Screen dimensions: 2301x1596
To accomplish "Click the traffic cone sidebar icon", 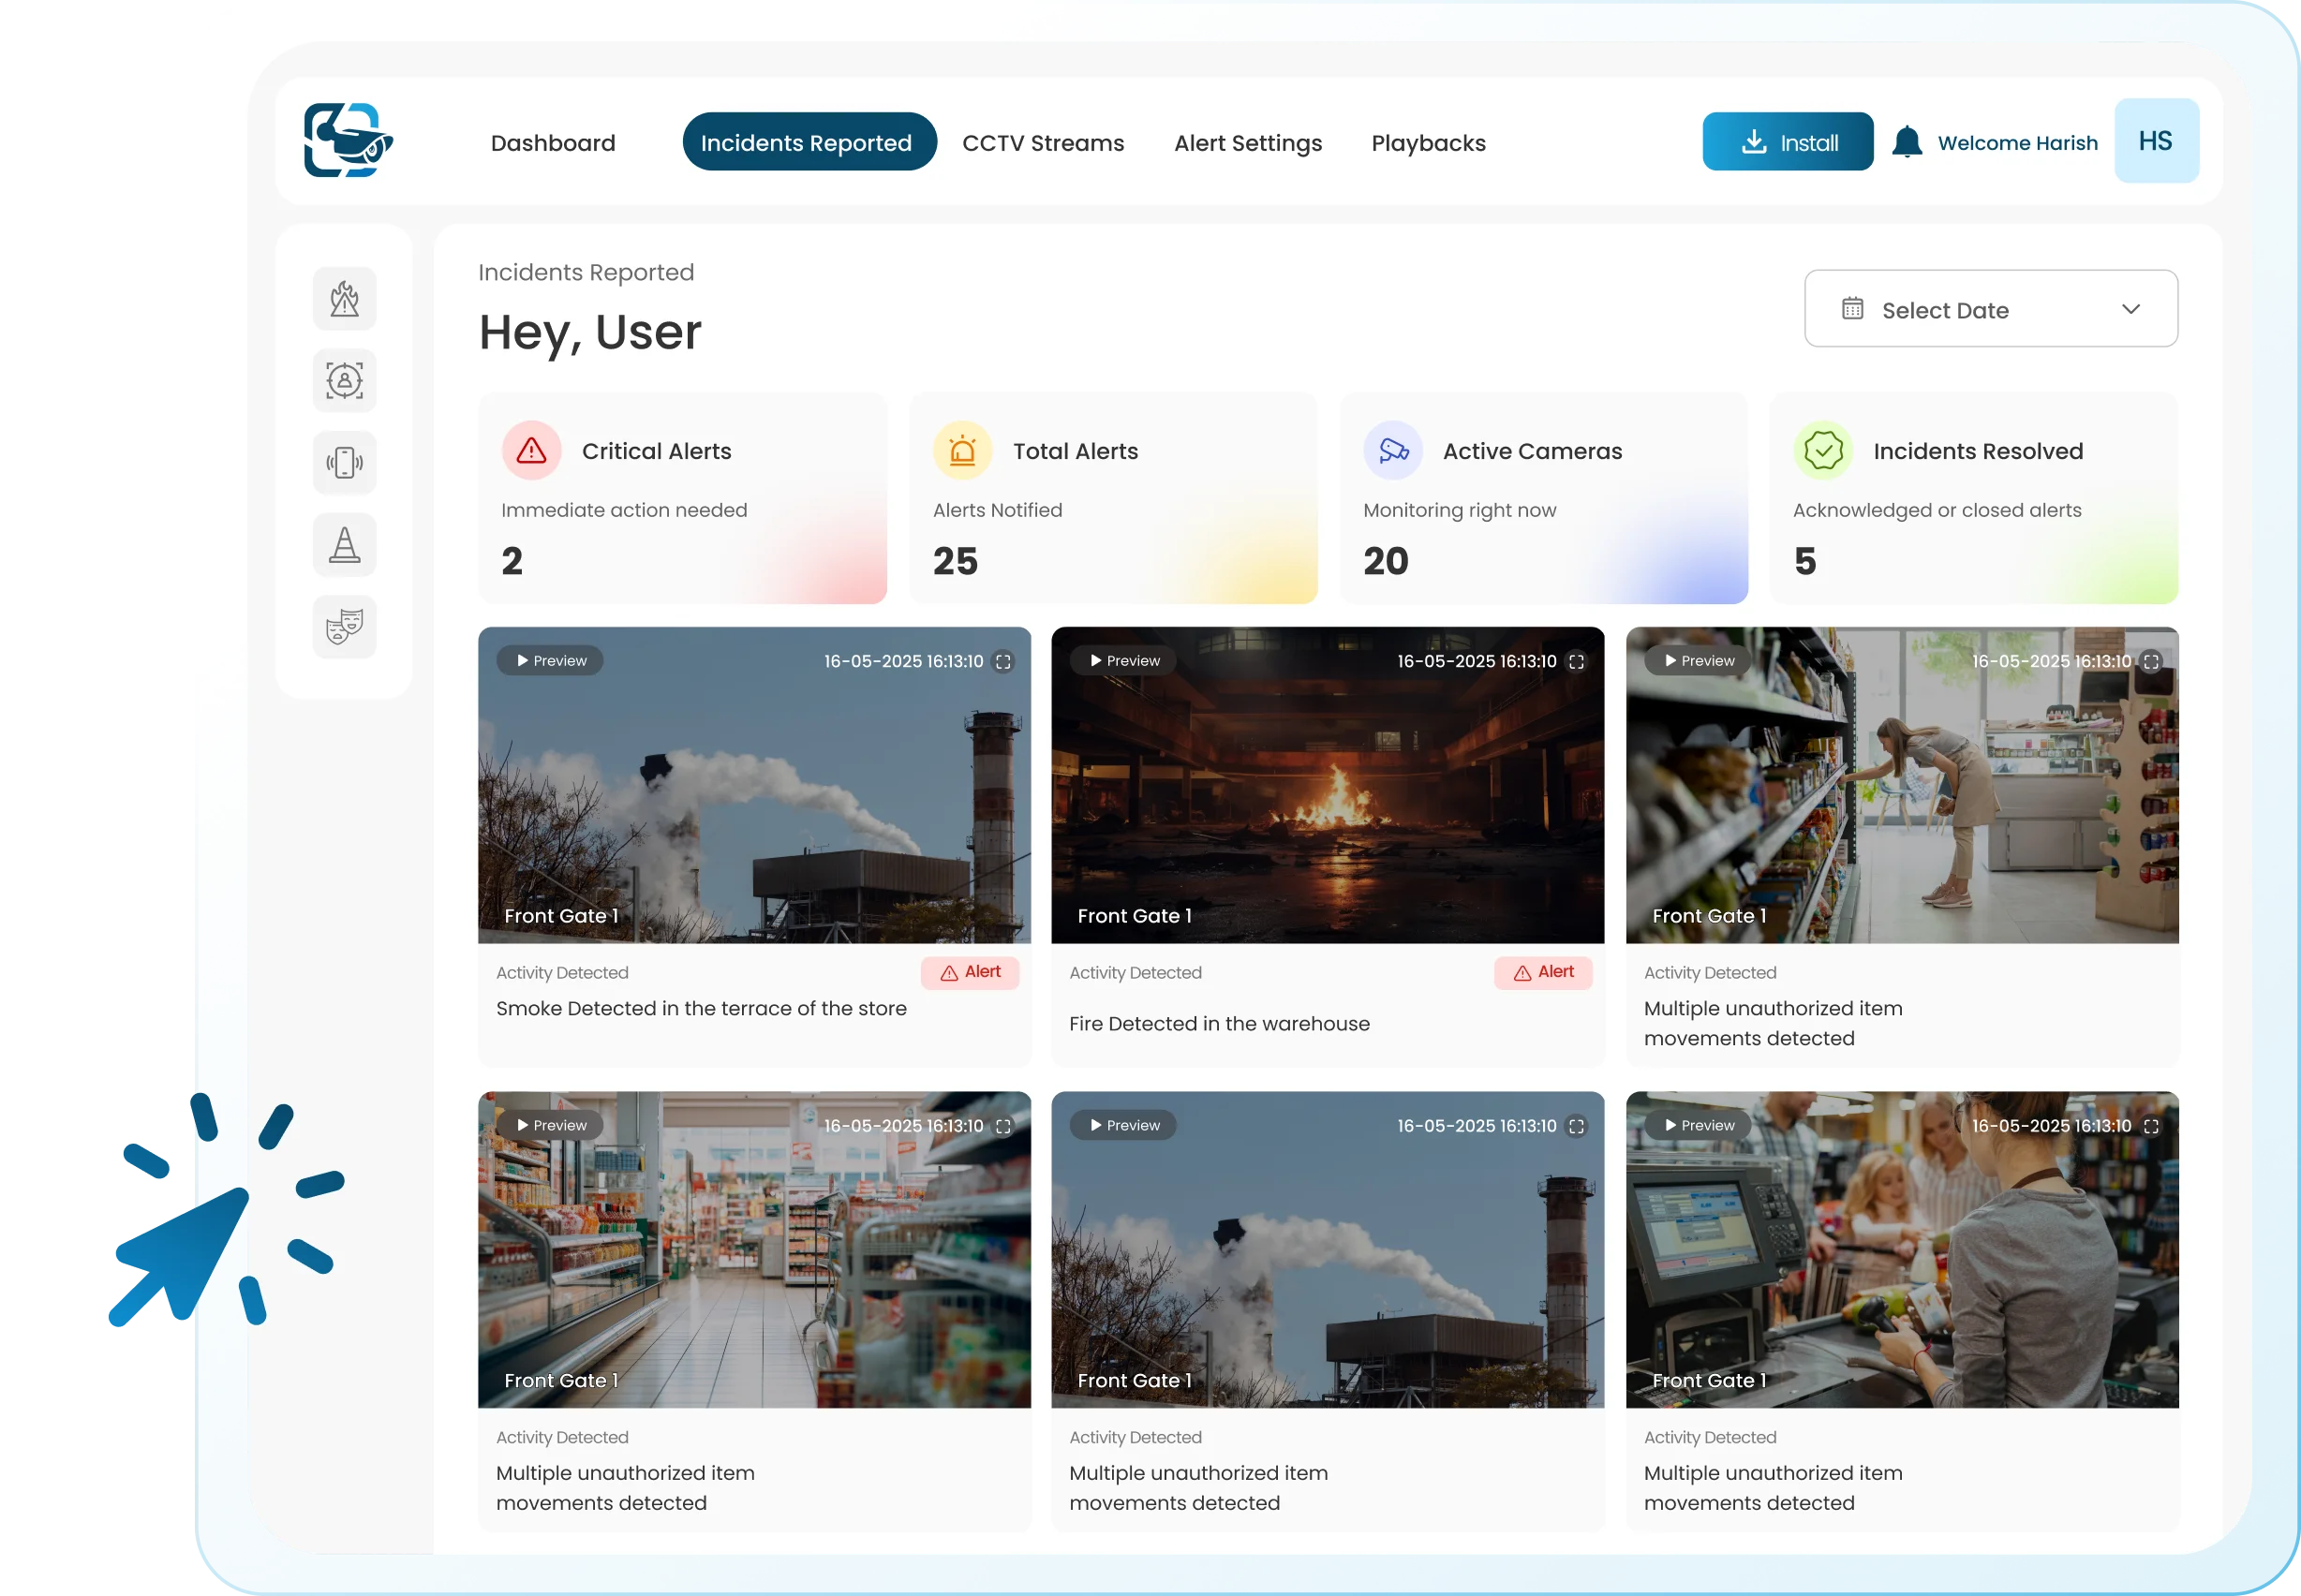I will [x=344, y=545].
